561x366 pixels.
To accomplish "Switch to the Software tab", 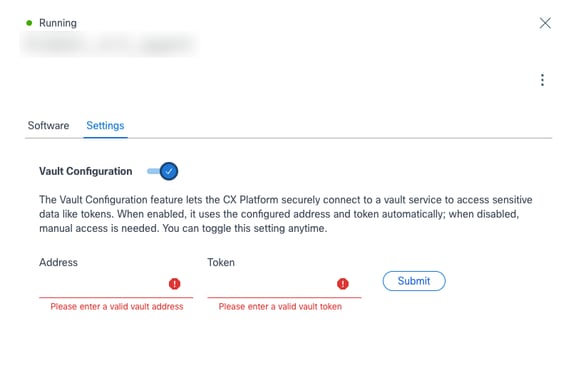I will [x=48, y=126].
